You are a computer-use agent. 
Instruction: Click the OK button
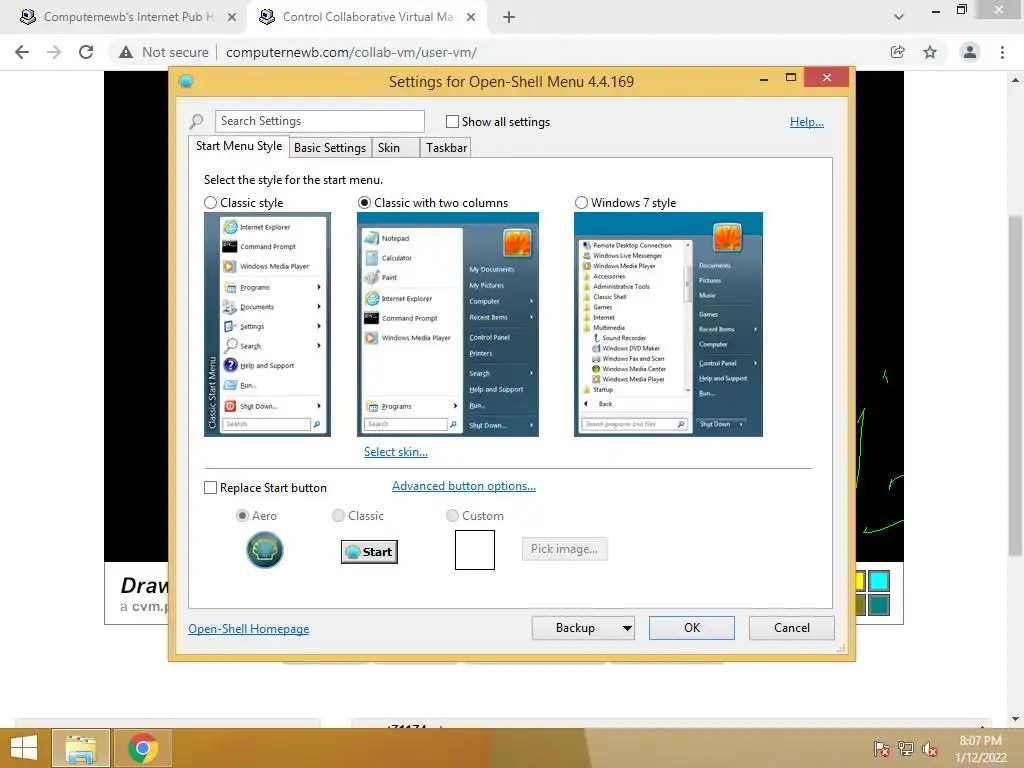(692, 628)
